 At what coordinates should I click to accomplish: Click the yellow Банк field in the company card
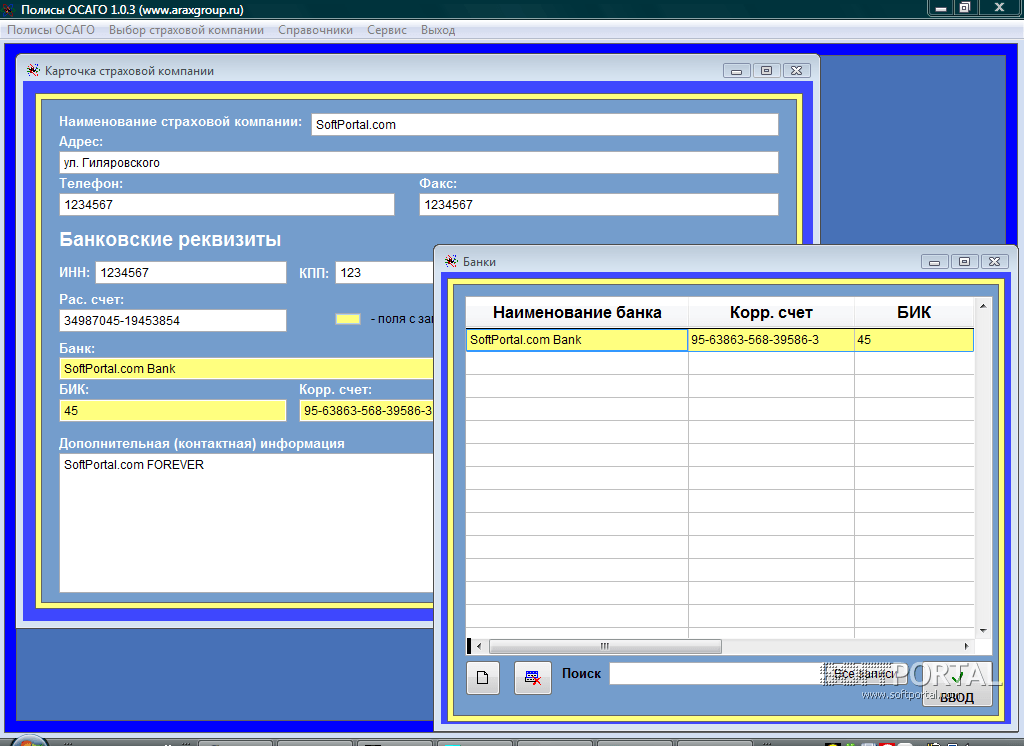(246, 368)
